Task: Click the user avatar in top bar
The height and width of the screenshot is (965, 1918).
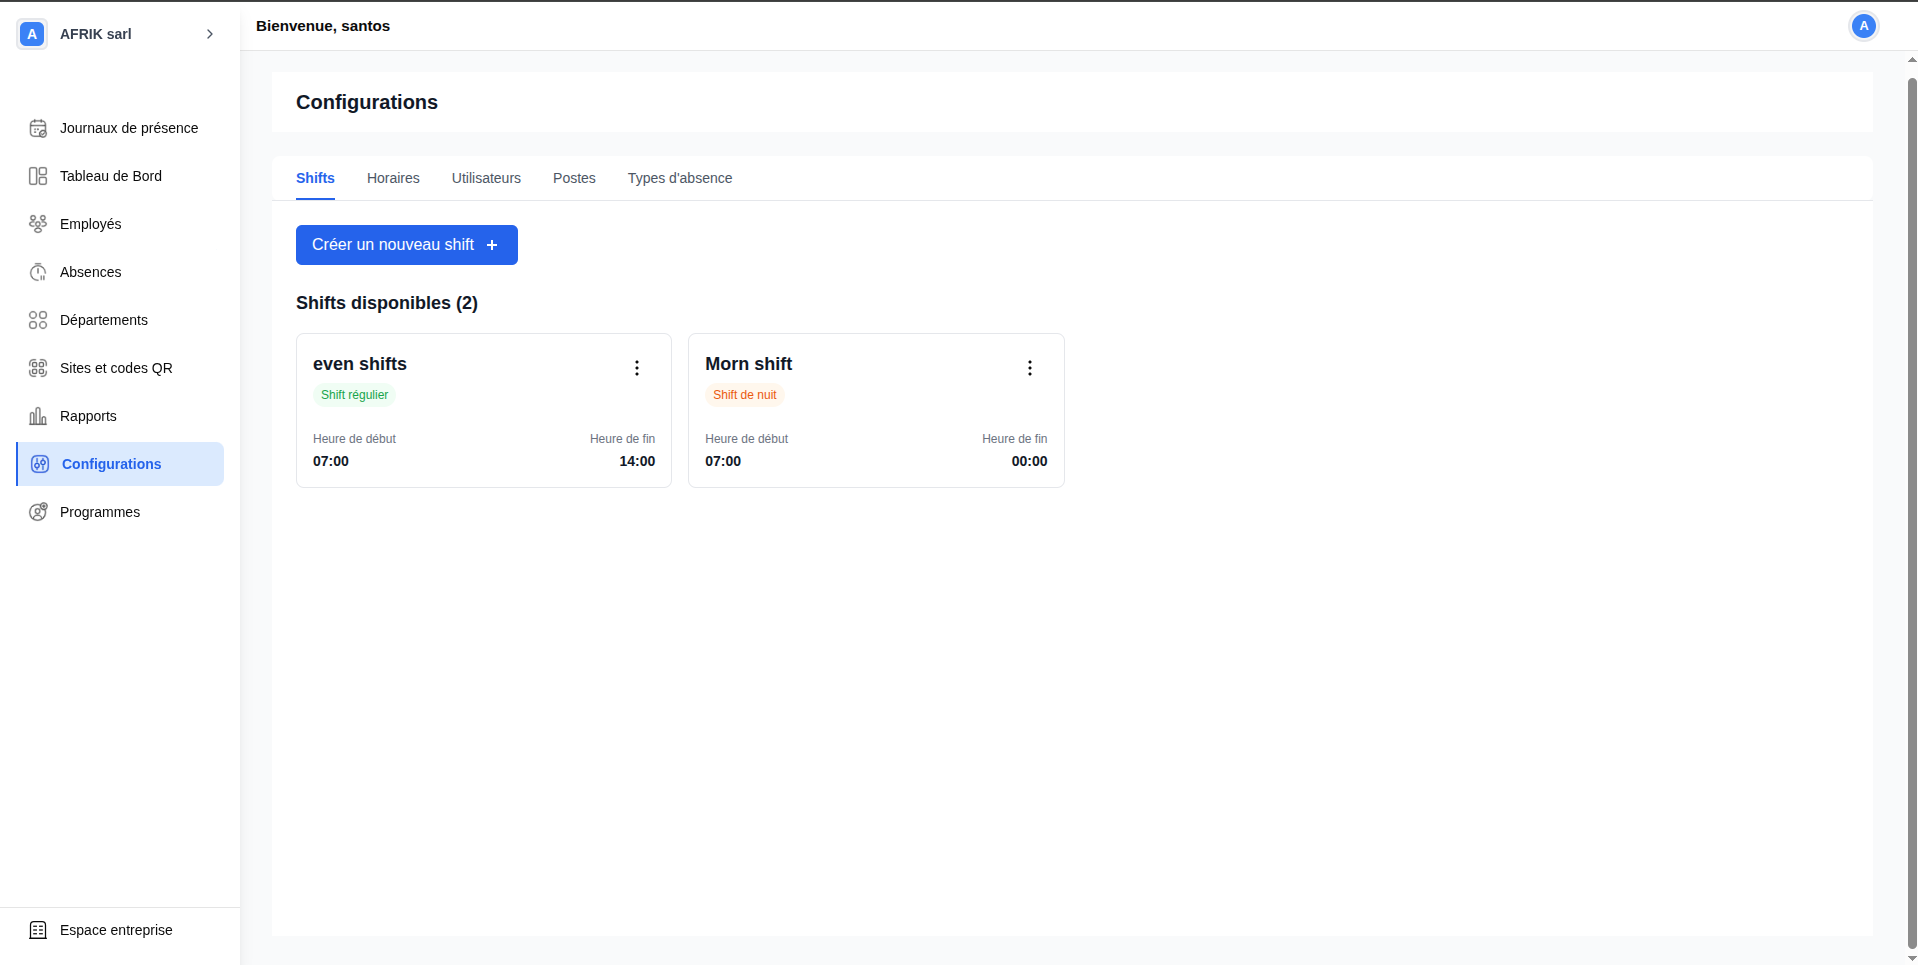Action: (x=1863, y=26)
